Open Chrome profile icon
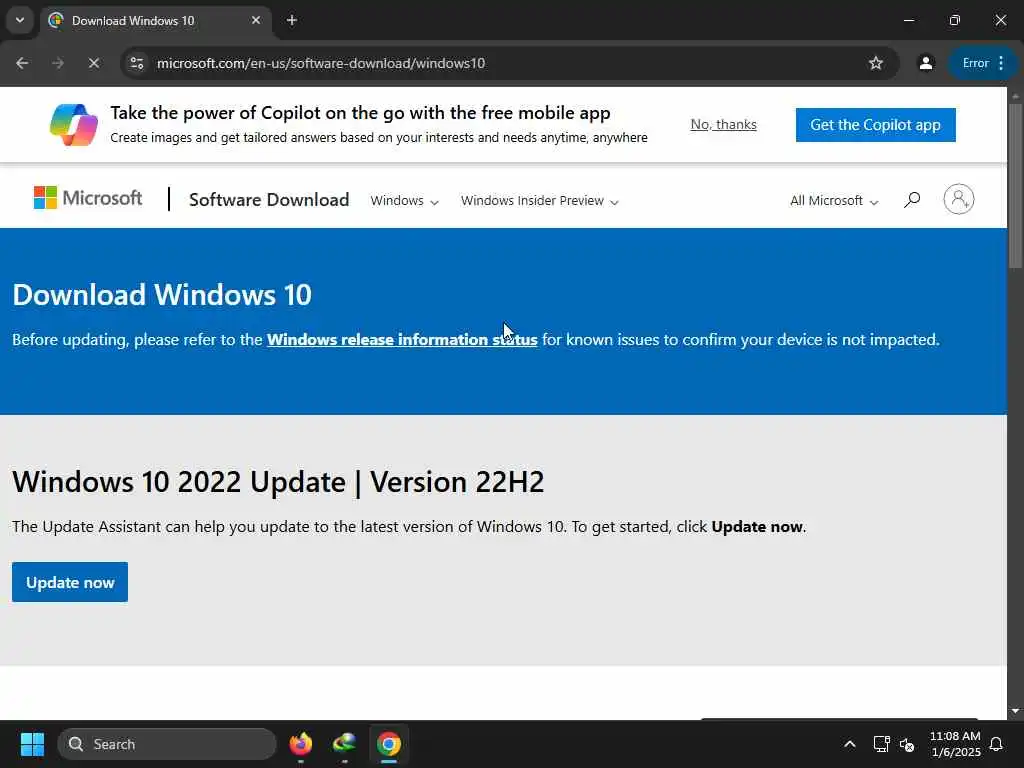The width and height of the screenshot is (1024, 768). (x=925, y=63)
